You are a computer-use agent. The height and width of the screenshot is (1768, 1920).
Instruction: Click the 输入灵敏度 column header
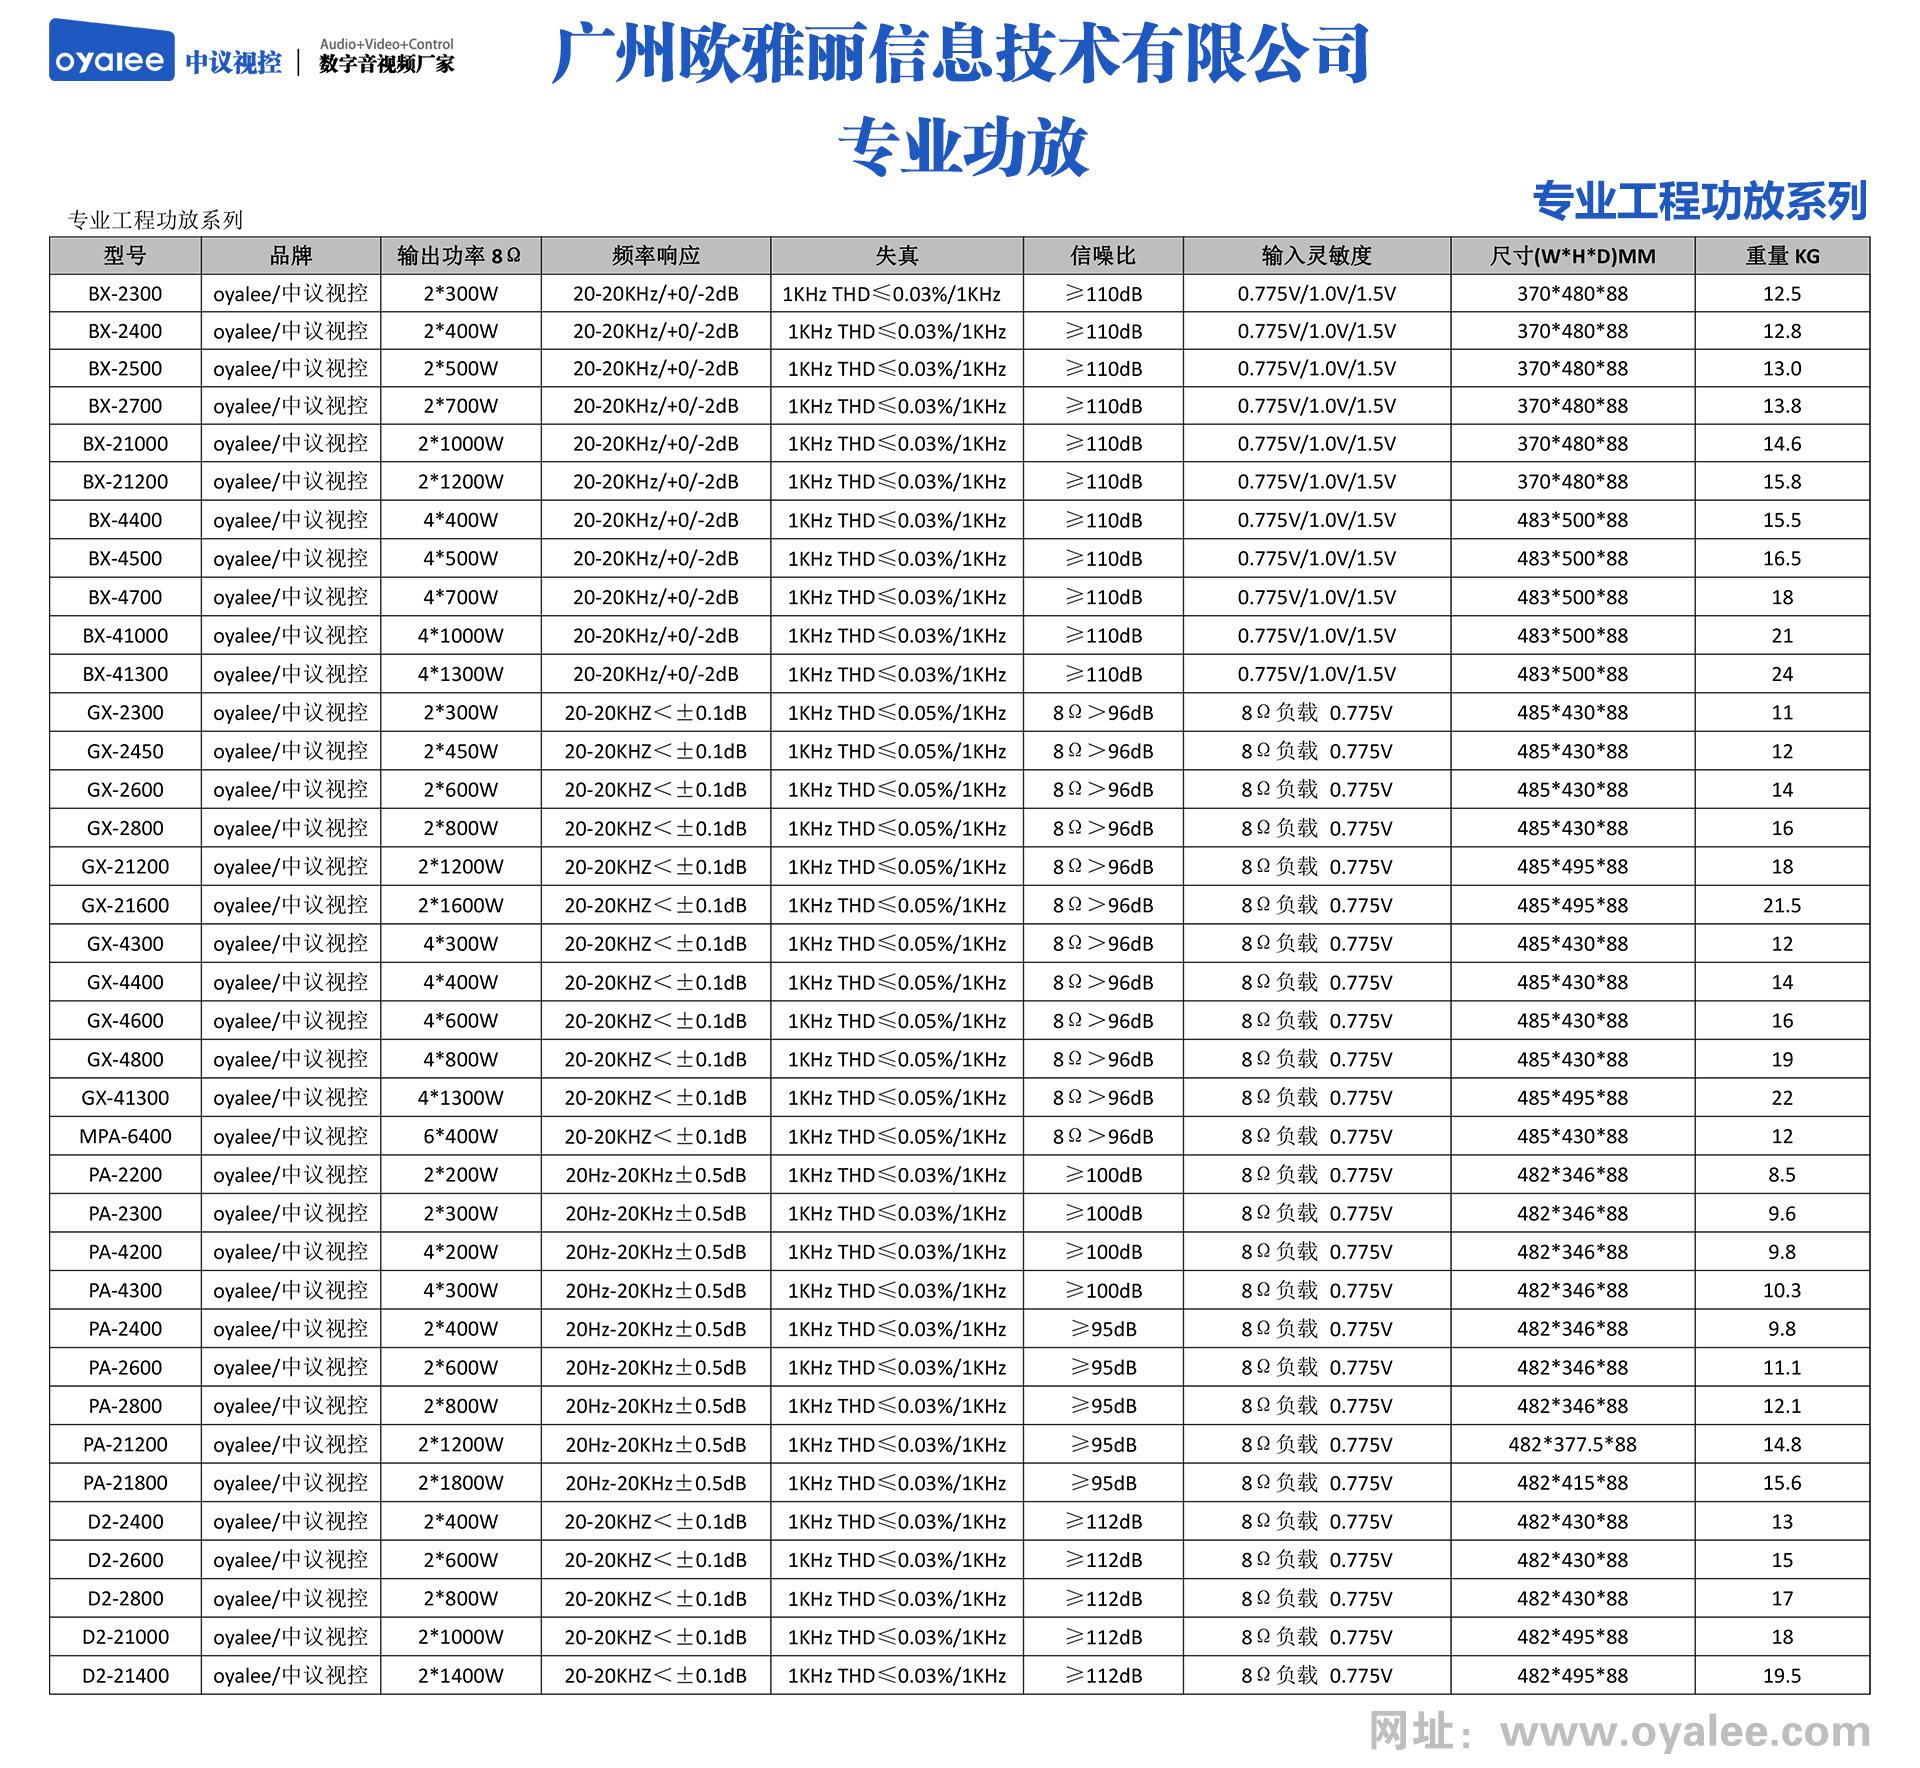[1317, 256]
